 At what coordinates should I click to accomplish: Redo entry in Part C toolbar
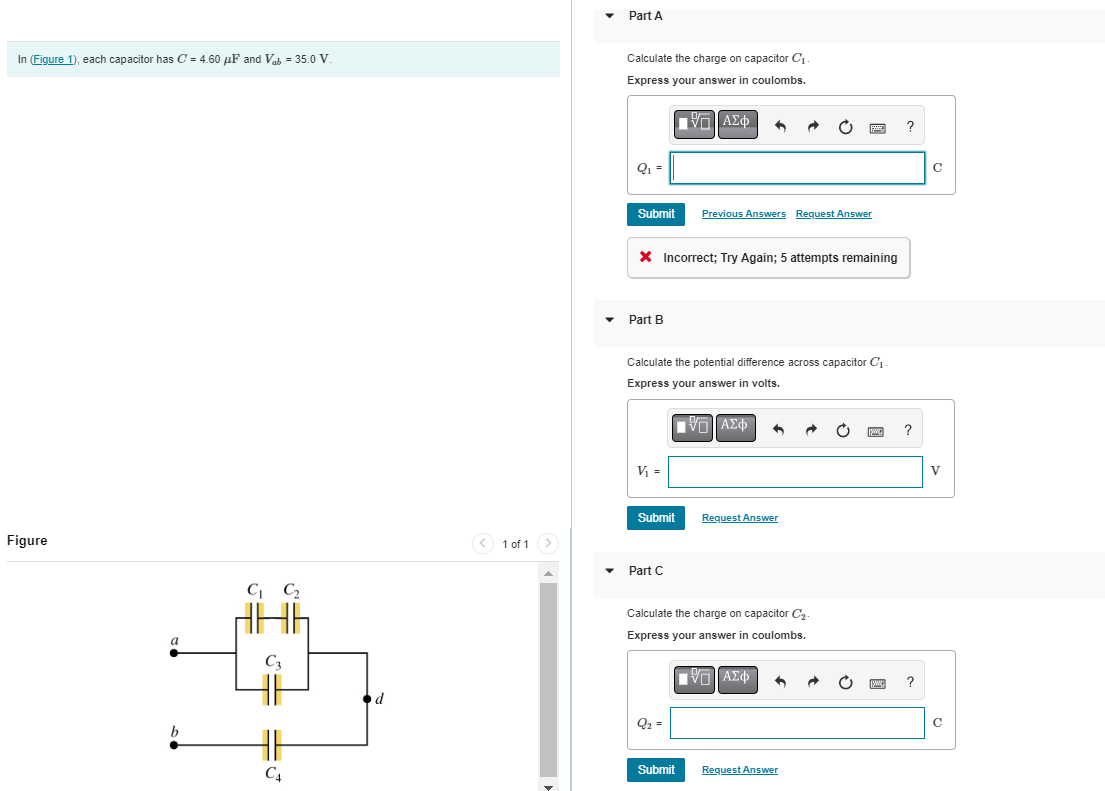coord(813,682)
